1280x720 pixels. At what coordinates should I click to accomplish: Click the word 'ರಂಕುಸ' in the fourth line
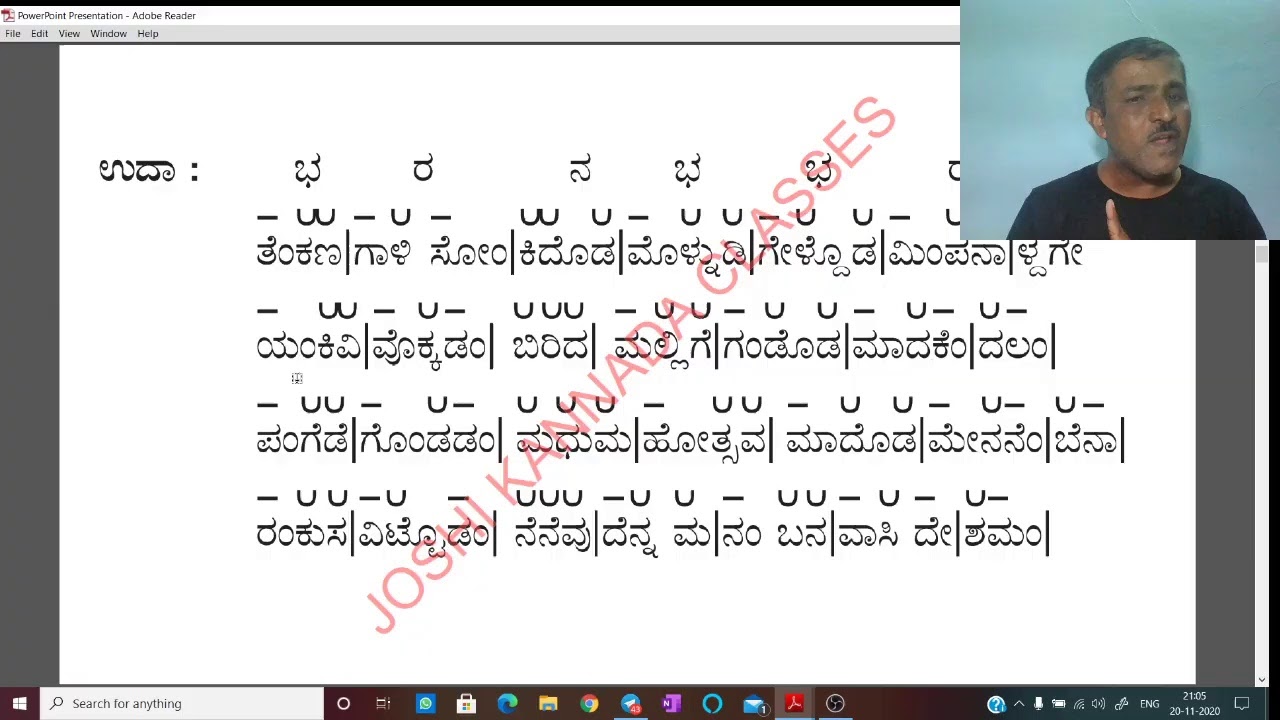[302, 534]
